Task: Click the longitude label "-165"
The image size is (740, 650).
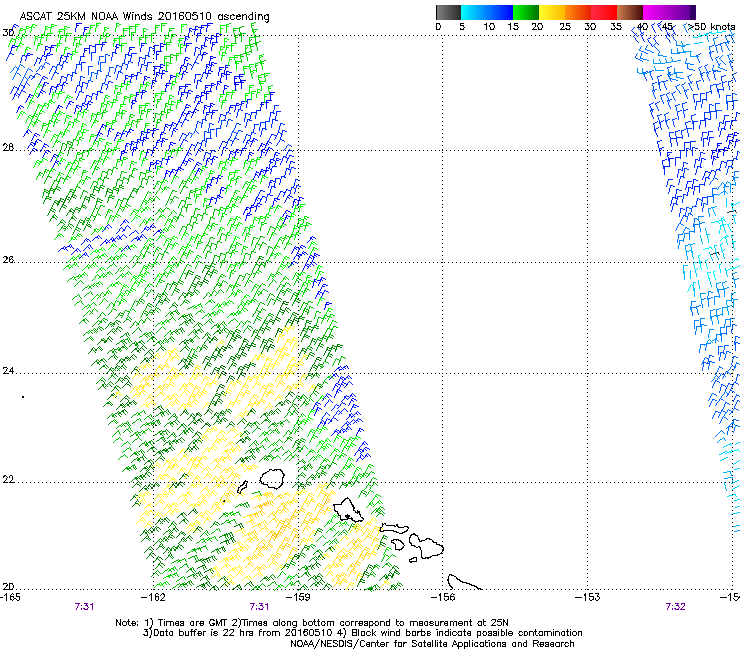Action: 10,597
